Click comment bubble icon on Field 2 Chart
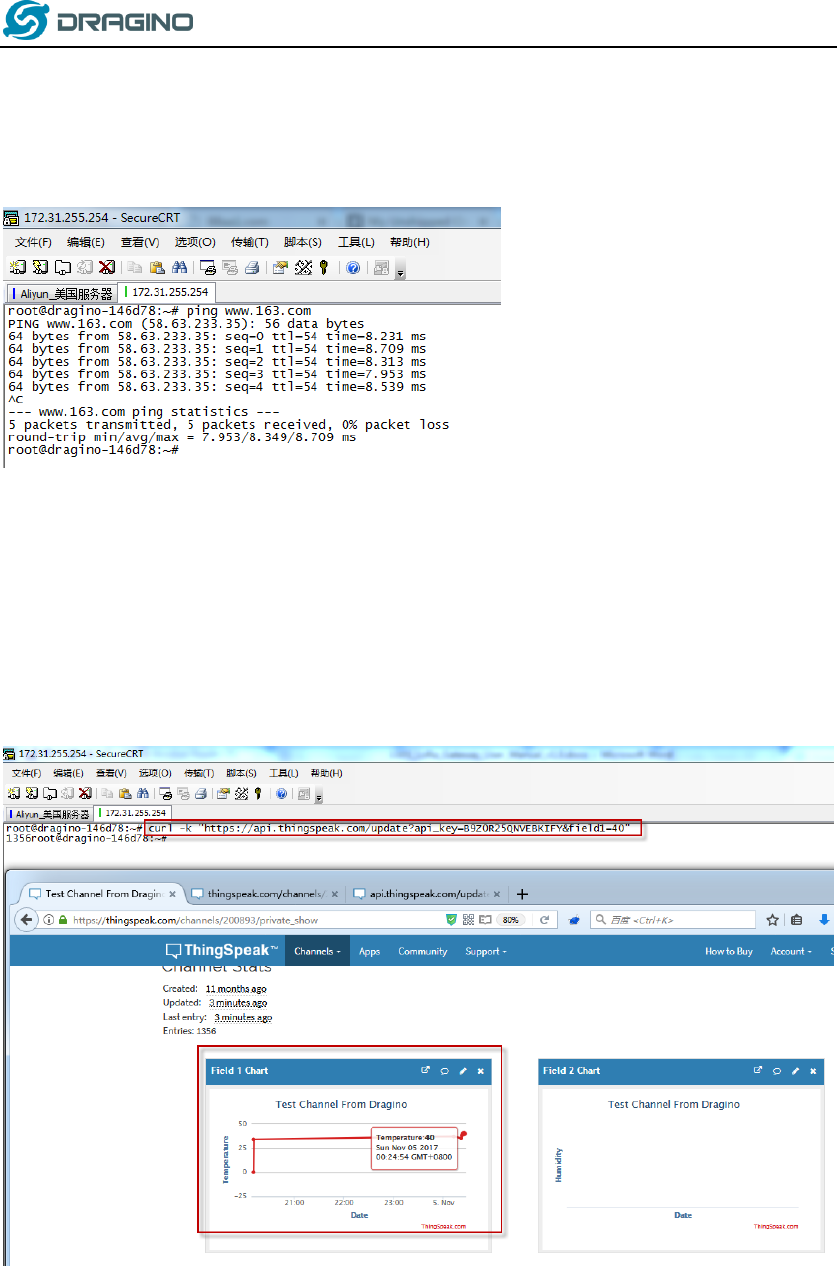 [x=776, y=1070]
